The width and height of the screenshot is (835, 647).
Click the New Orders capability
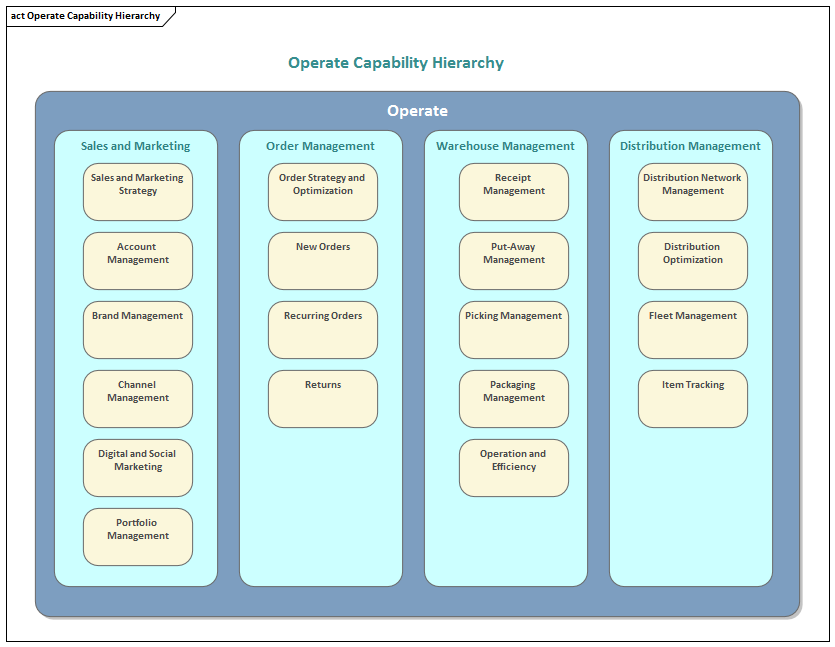click(x=322, y=260)
